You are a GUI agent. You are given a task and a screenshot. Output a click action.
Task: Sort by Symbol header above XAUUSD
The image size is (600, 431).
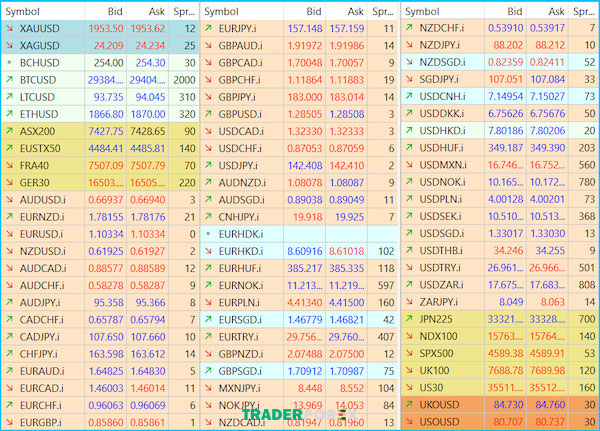point(23,11)
